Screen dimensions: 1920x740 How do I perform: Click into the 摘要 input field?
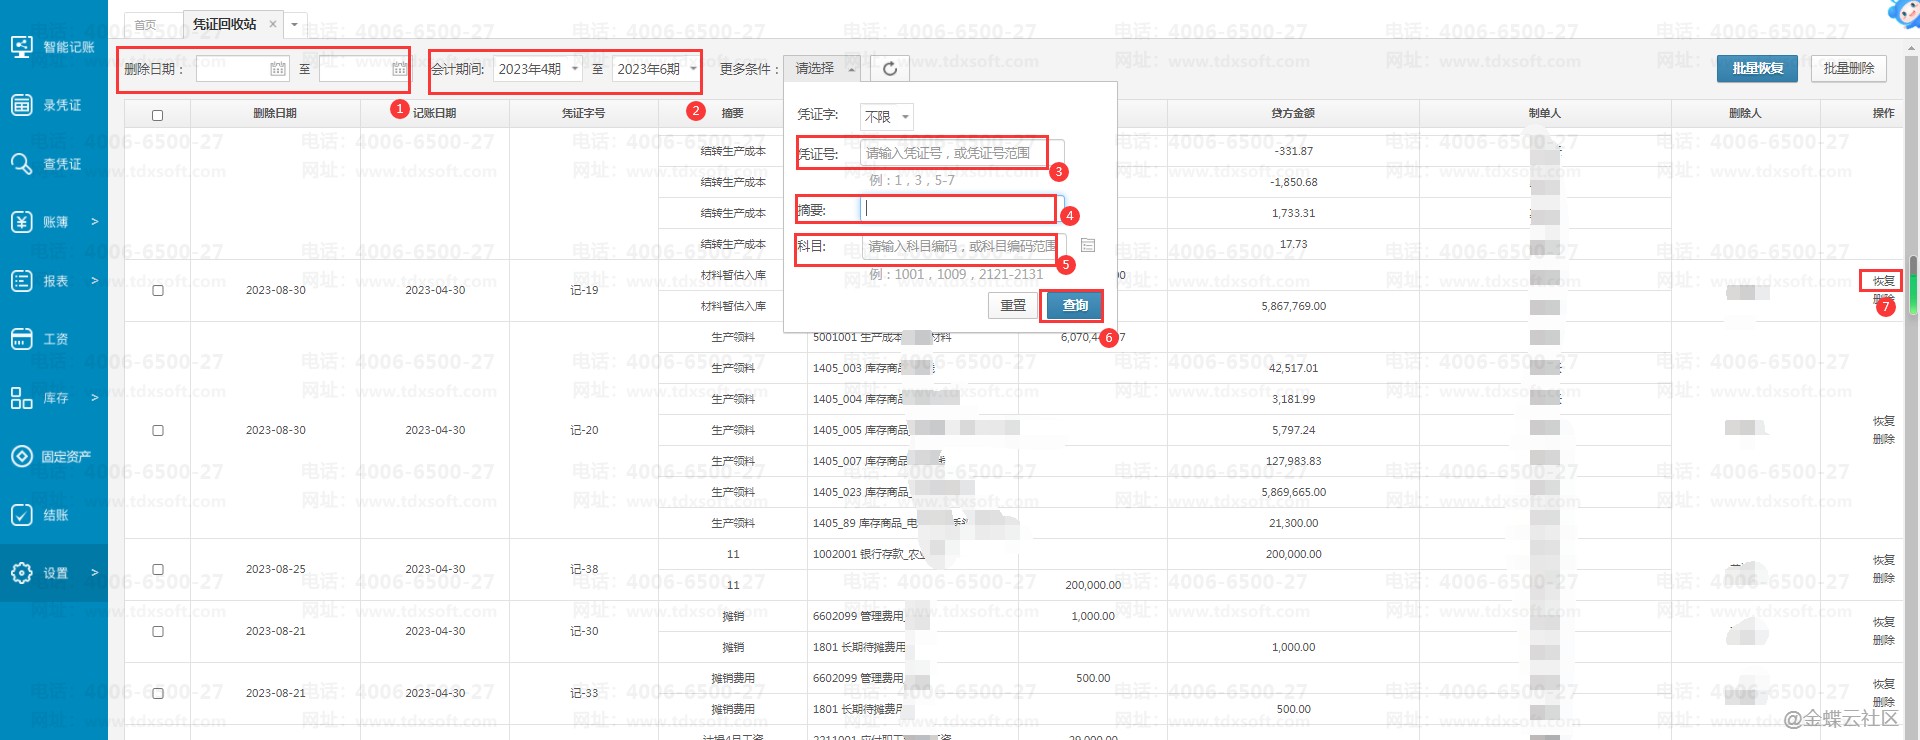[x=958, y=209]
